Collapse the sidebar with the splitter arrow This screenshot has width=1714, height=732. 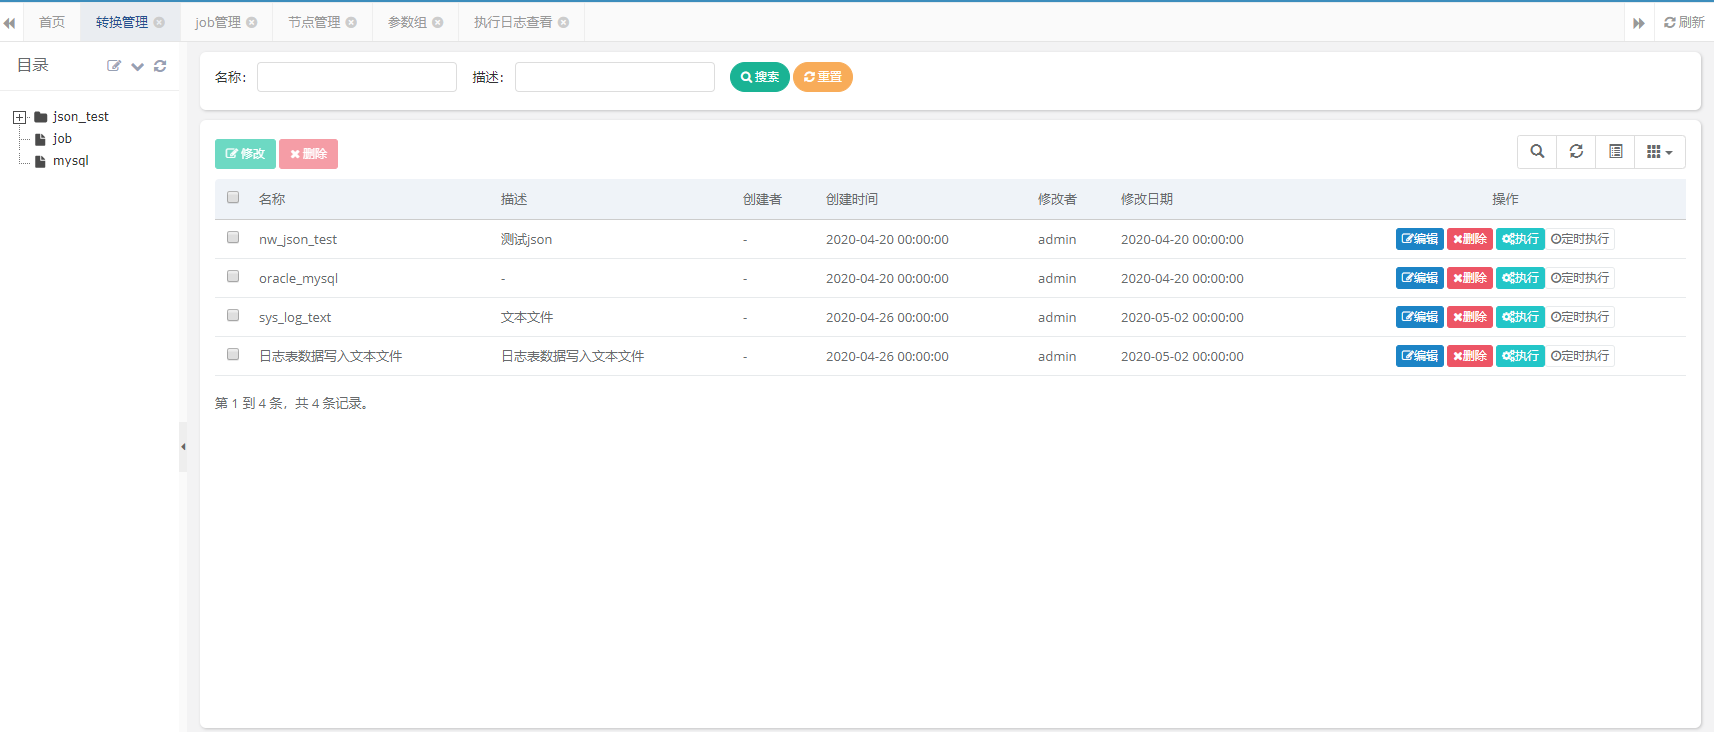[x=183, y=447]
